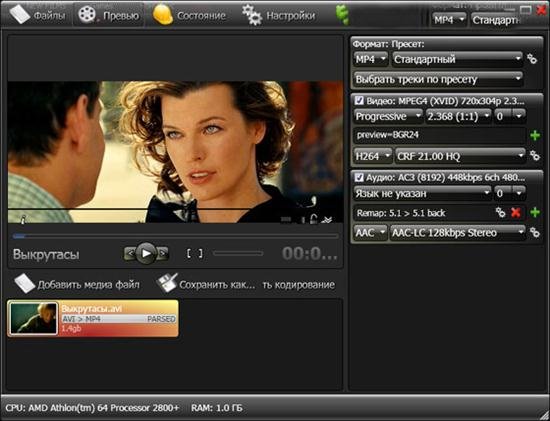Click double chevron icon on preview
The image size is (550, 421).
(327, 220)
